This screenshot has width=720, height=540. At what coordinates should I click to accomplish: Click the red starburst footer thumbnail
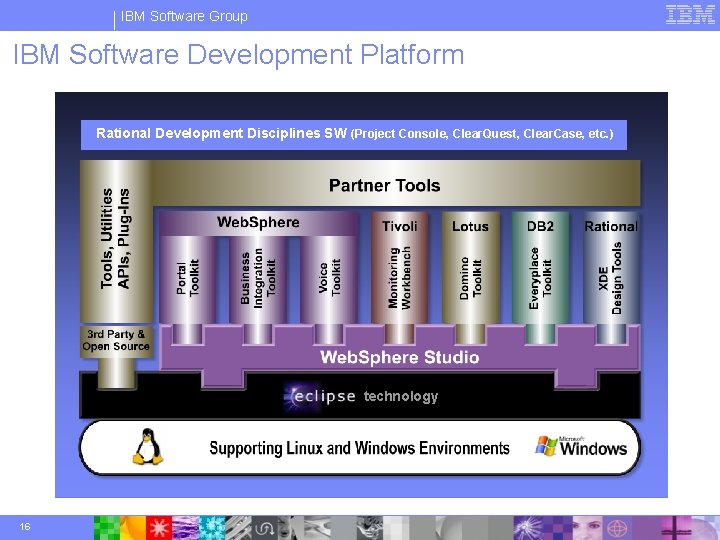pos(159,528)
